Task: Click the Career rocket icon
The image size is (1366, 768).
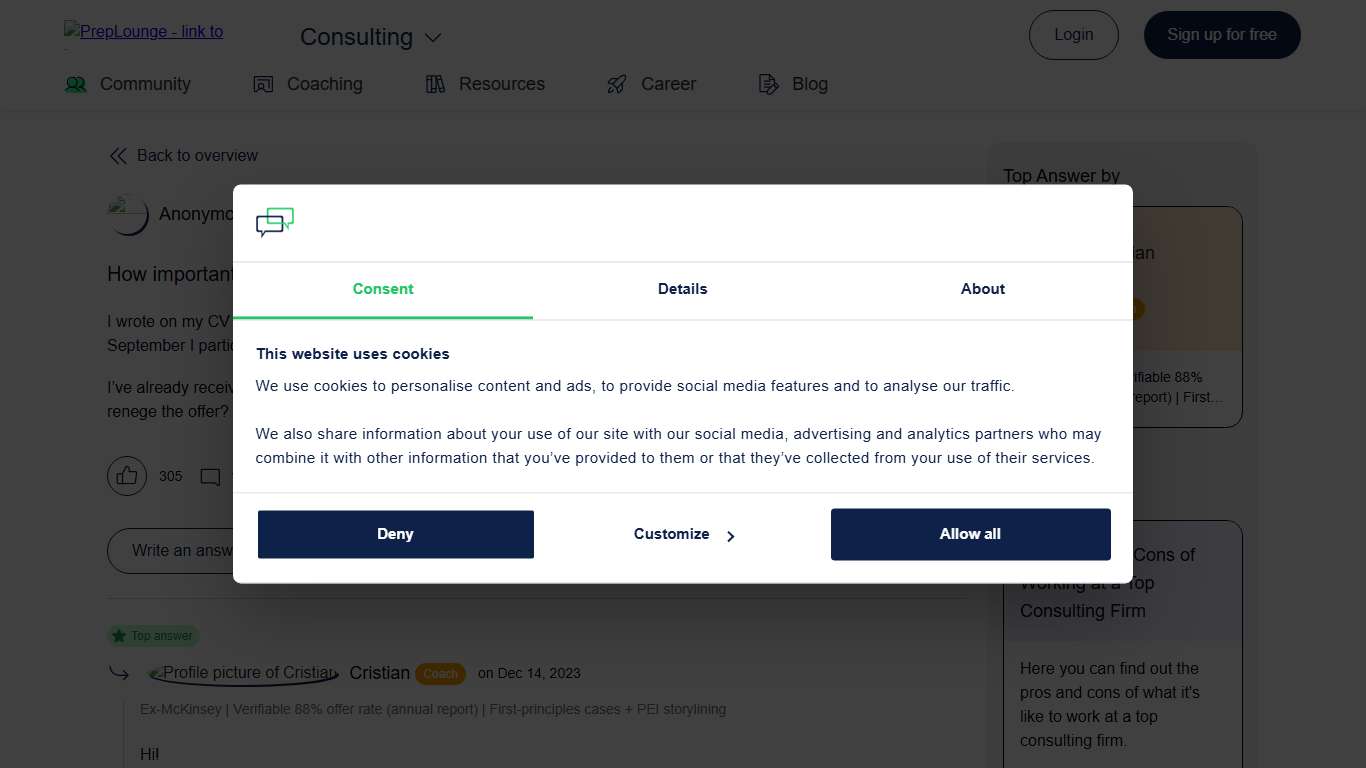Action: pos(617,84)
